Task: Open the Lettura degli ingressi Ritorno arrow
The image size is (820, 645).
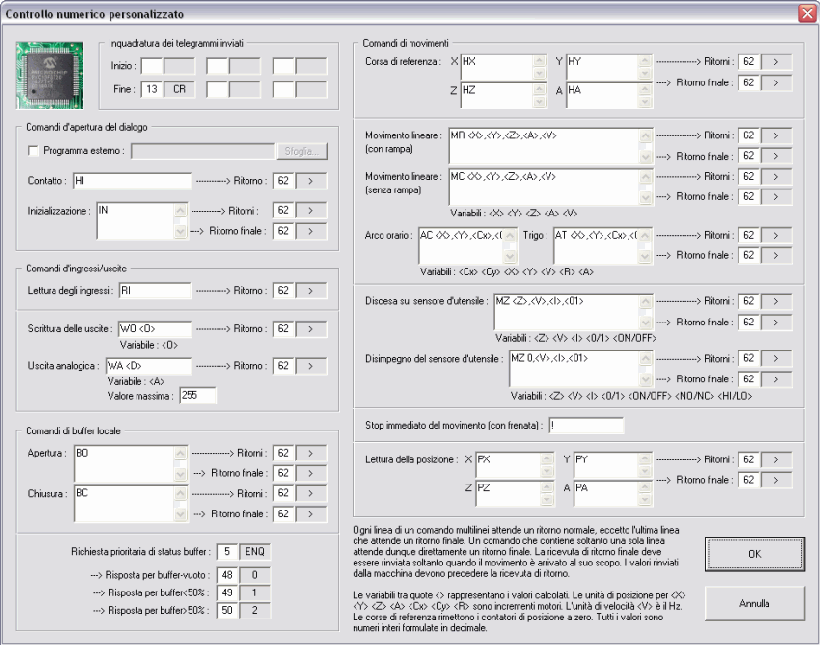Action: click(x=311, y=291)
